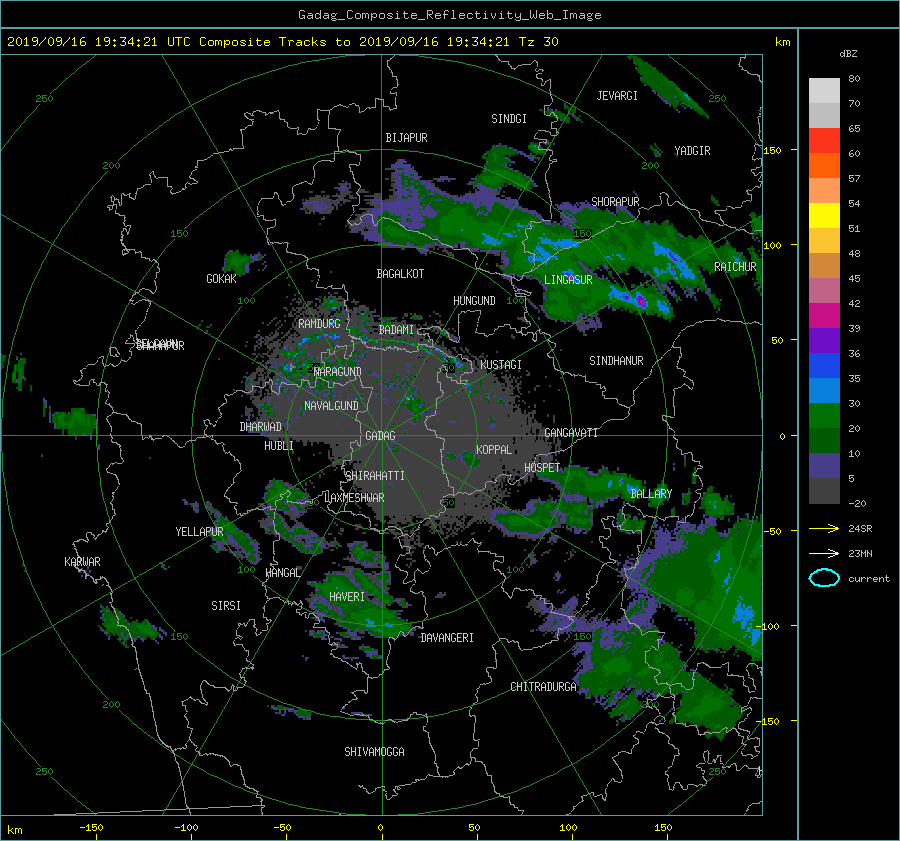The height and width of the screenshot is (841, 900).
Task: Click the BIJAPUR city label
Action: click(406, 138)
